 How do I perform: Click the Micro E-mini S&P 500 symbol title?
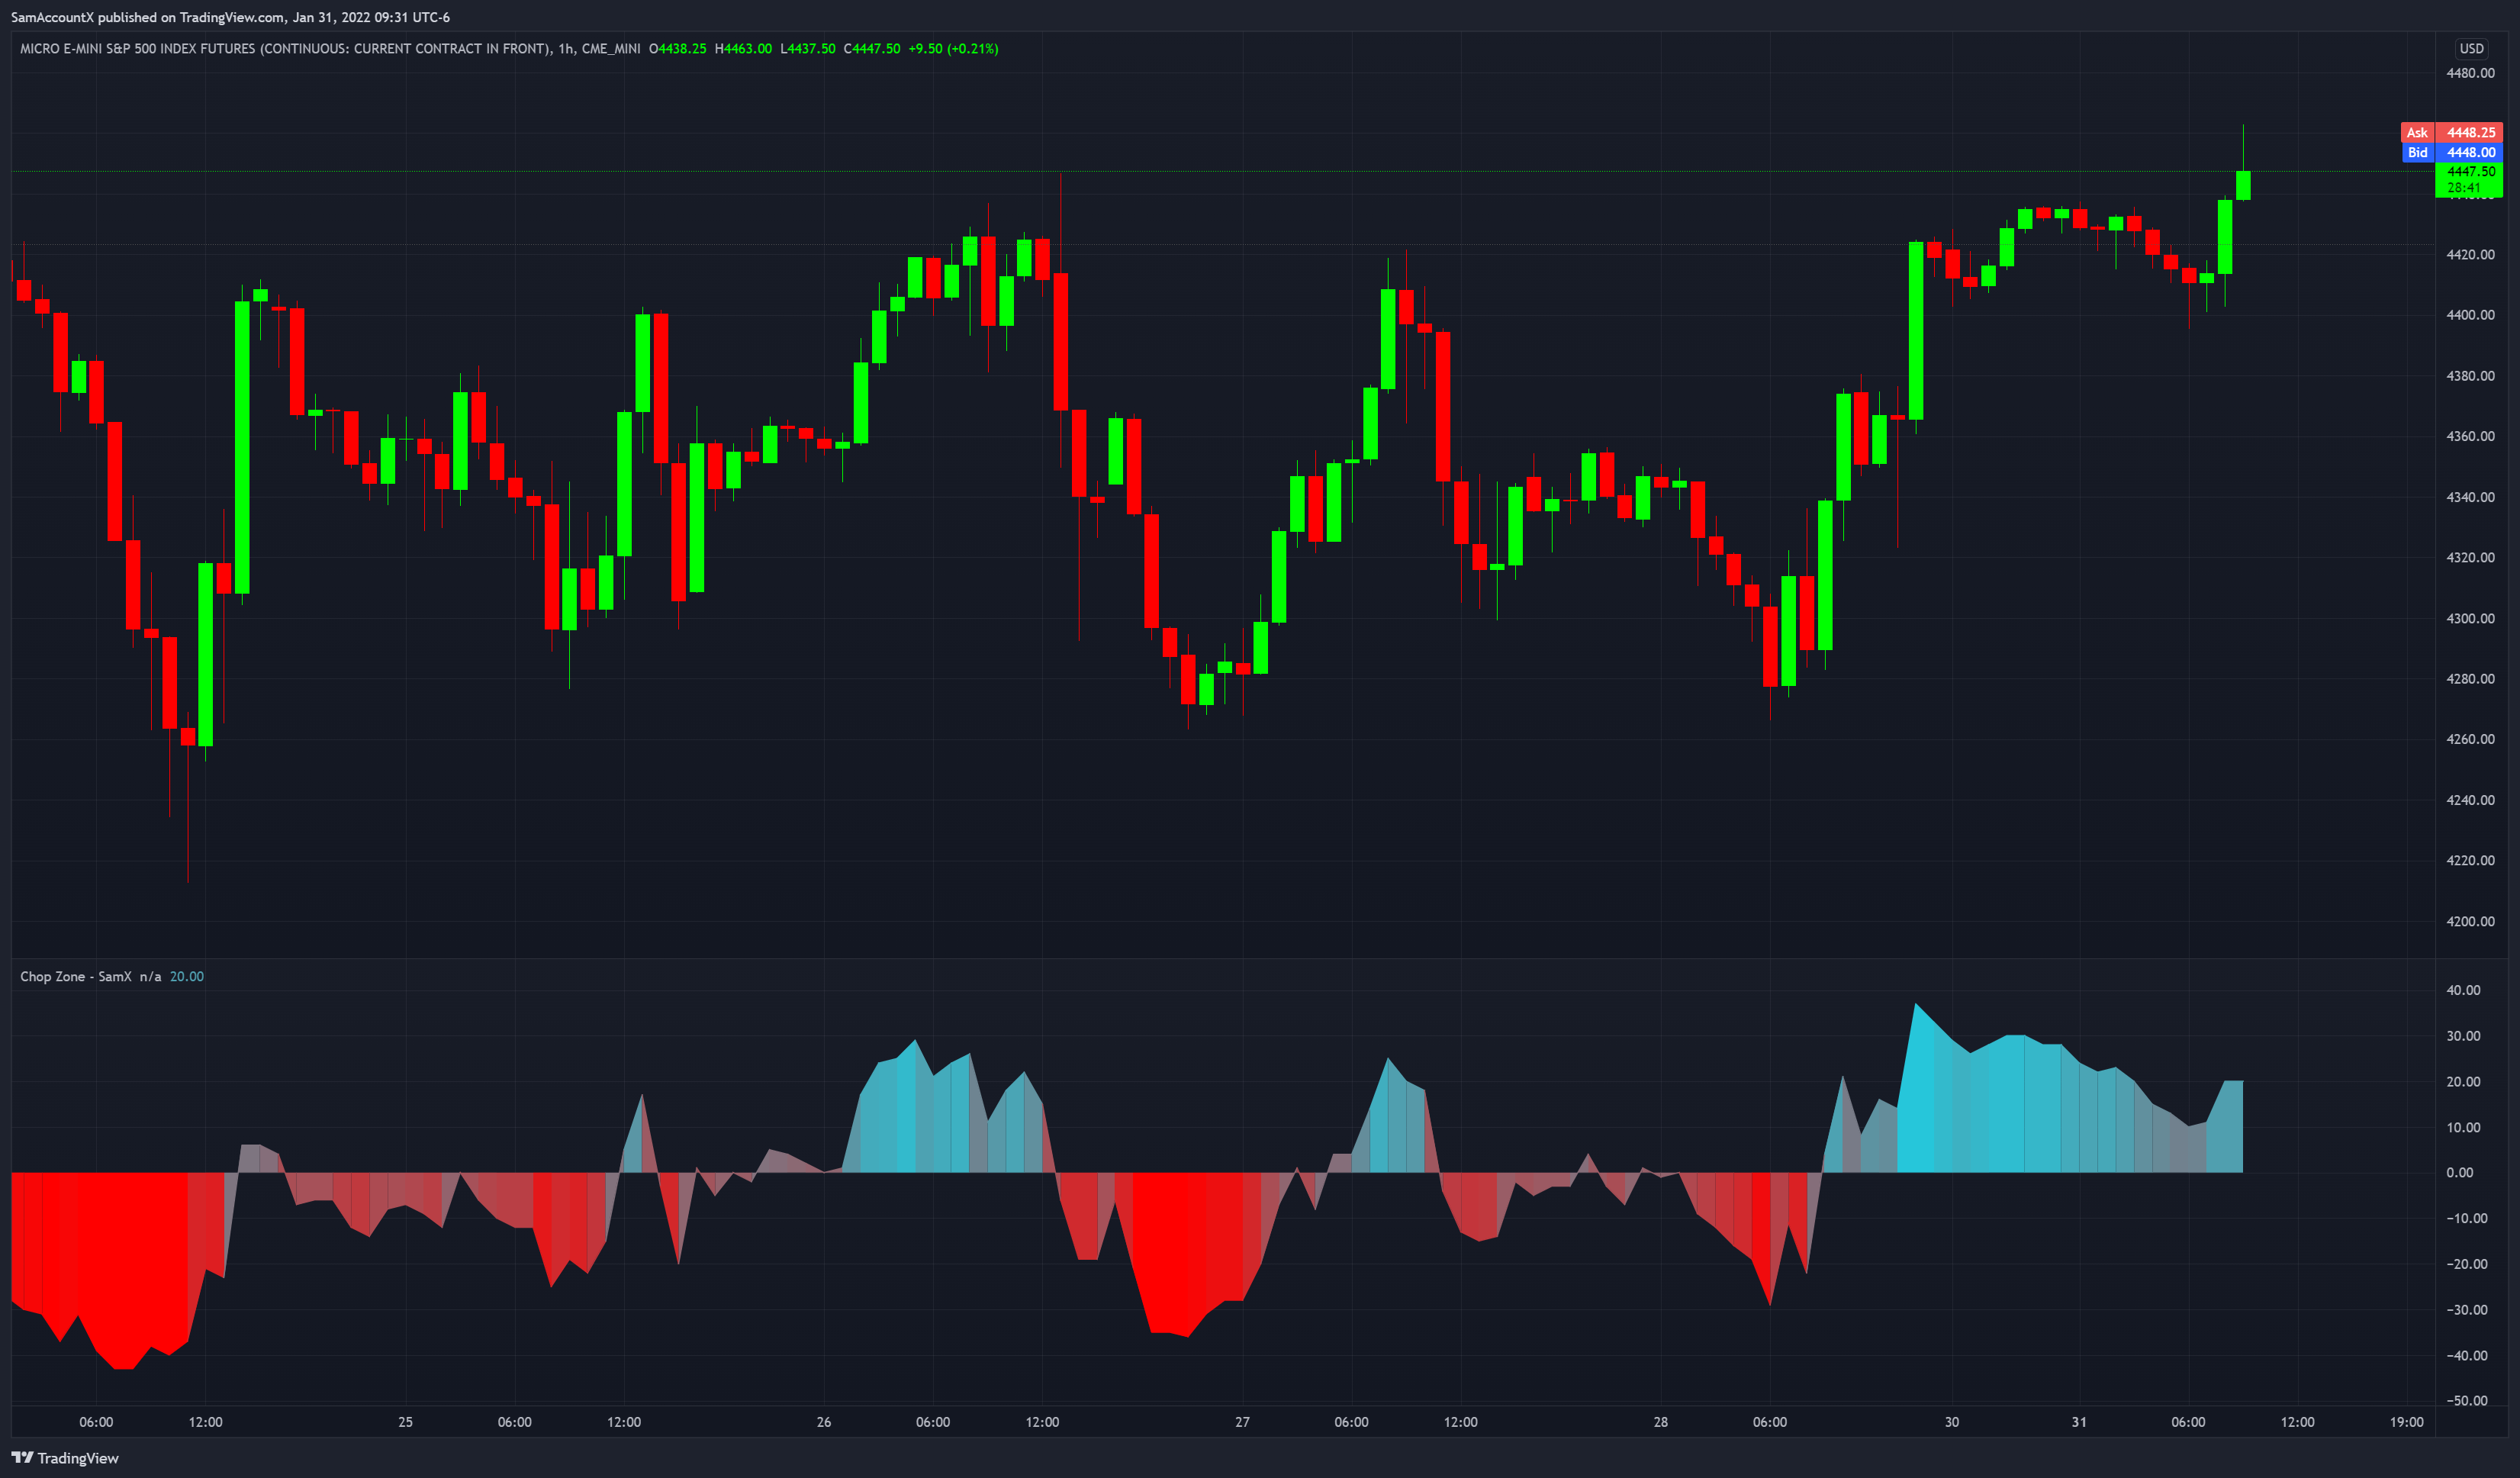(330, 48)
